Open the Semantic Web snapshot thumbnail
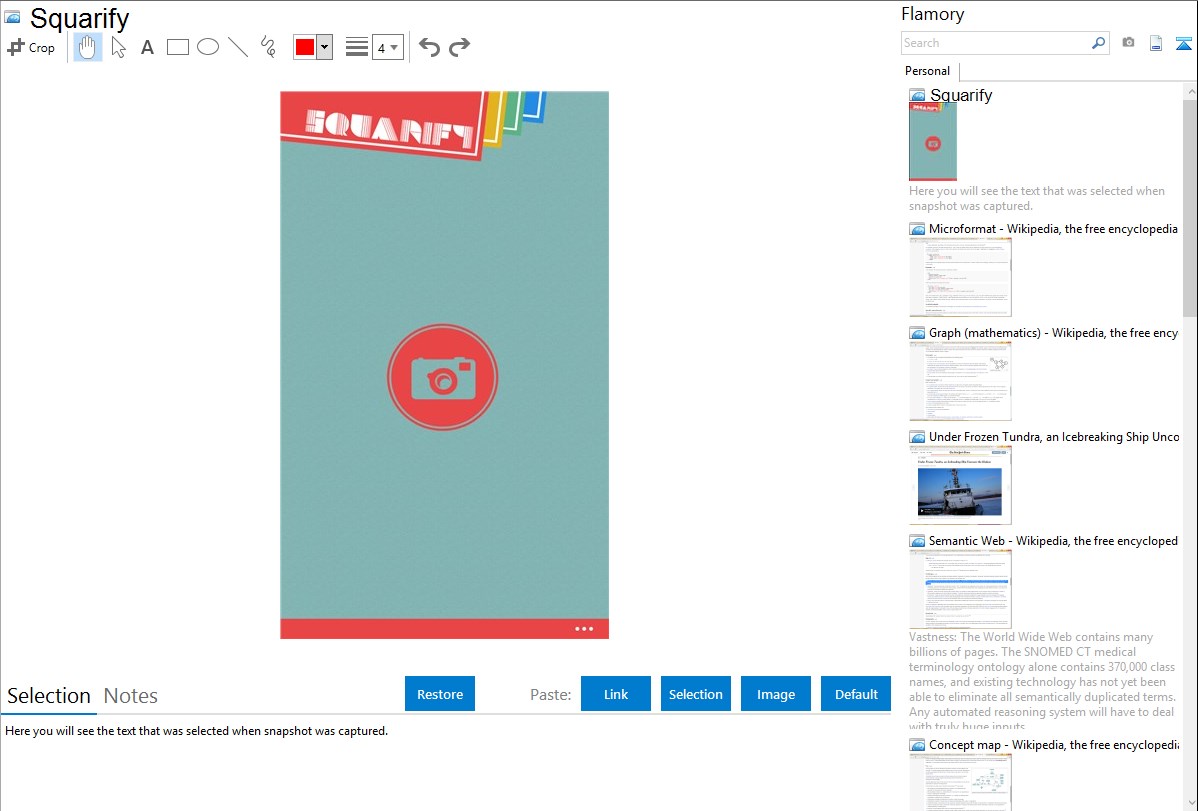 [960, 589]
